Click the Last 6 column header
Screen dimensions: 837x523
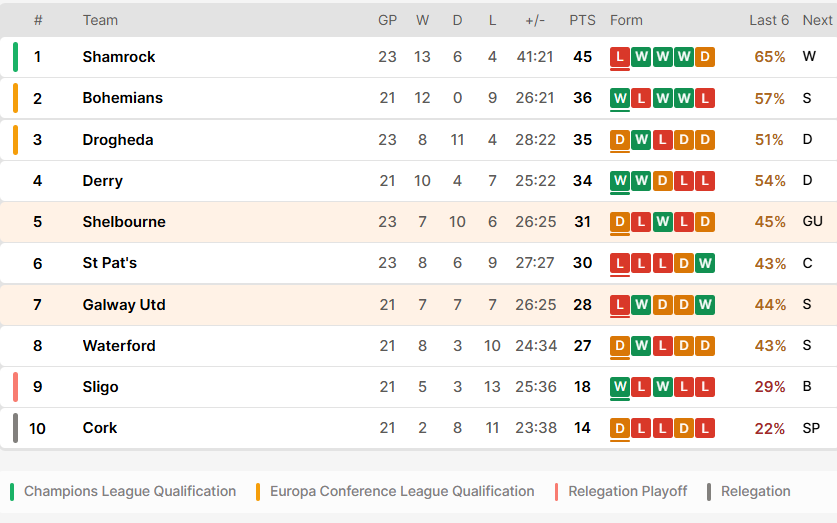(769, 20)
